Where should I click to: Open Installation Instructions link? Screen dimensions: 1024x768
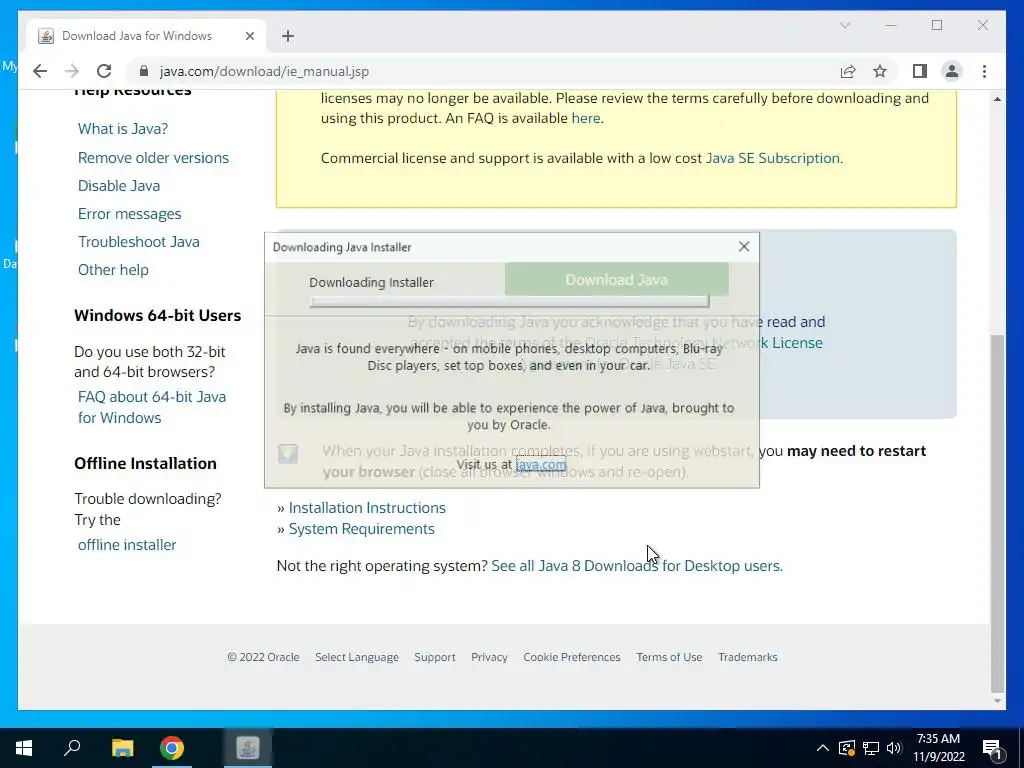pos(367,507)
